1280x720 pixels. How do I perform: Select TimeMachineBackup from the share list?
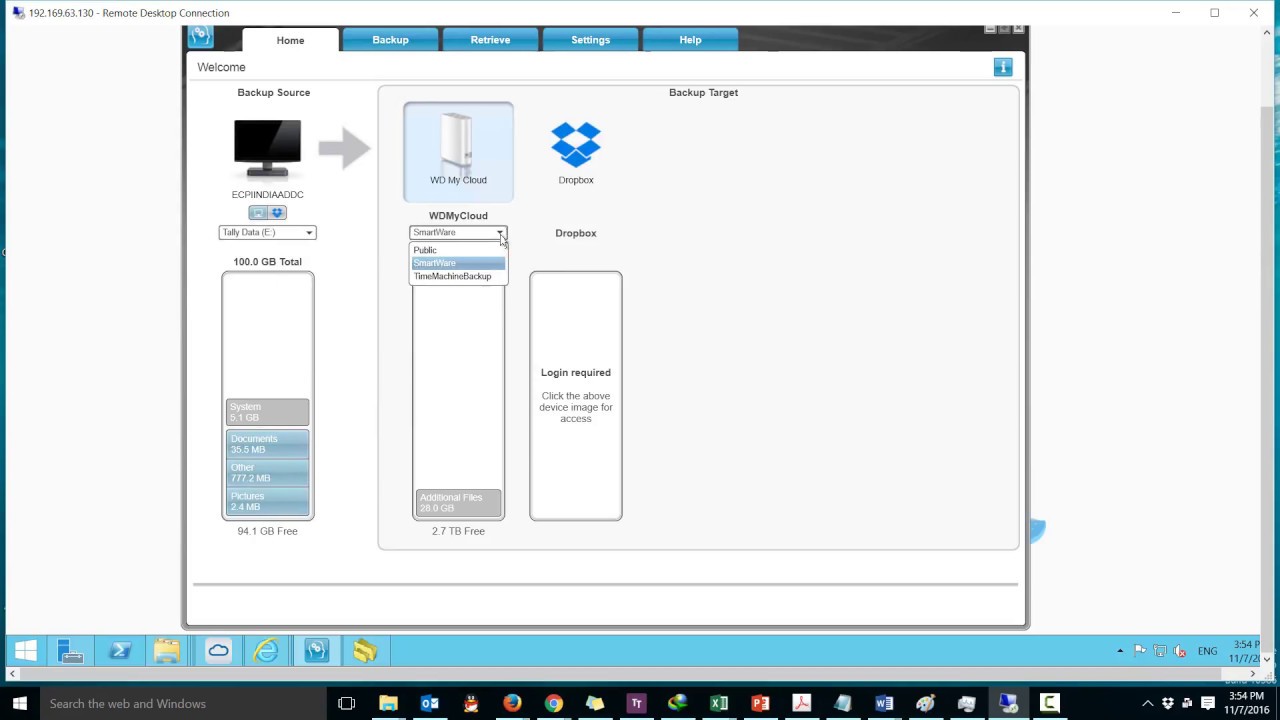click(452, 276)
